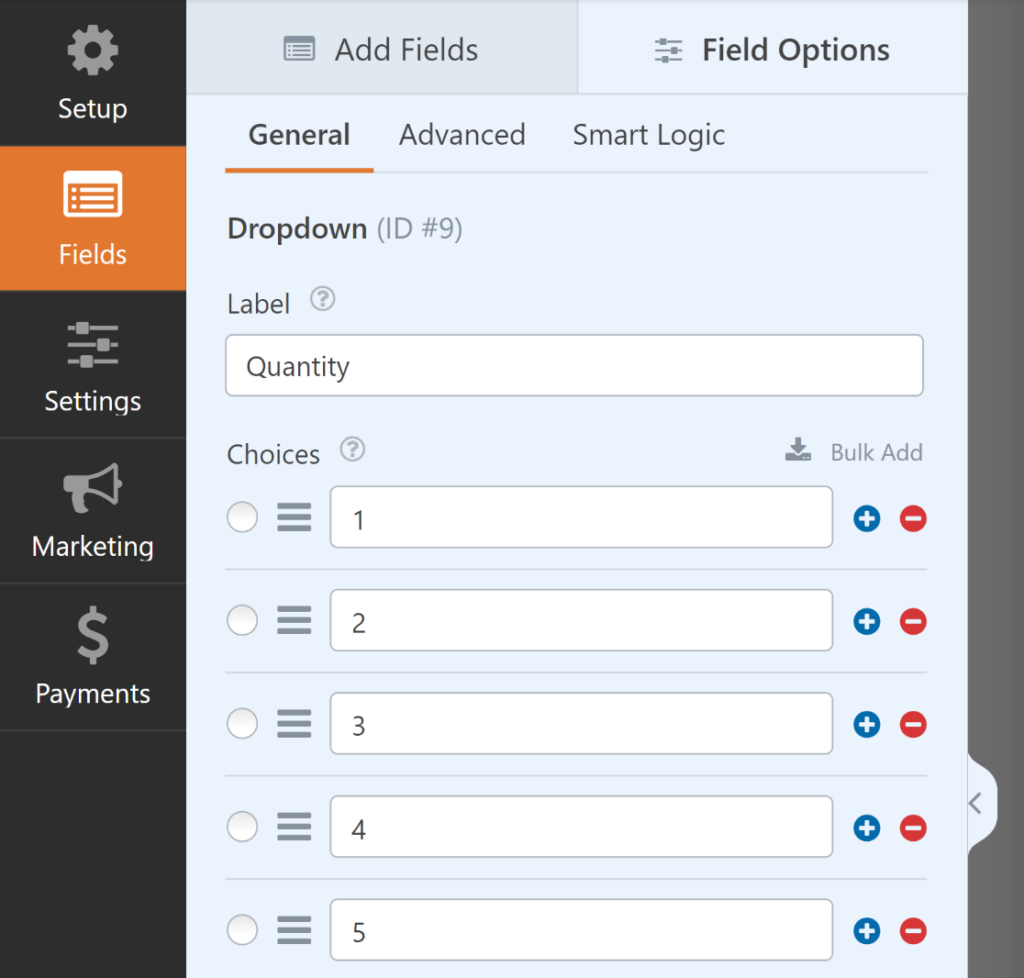This screenshot has width=1024, height=978.
Task: Open the Settings sliders icon
Action: coord(92,345)
